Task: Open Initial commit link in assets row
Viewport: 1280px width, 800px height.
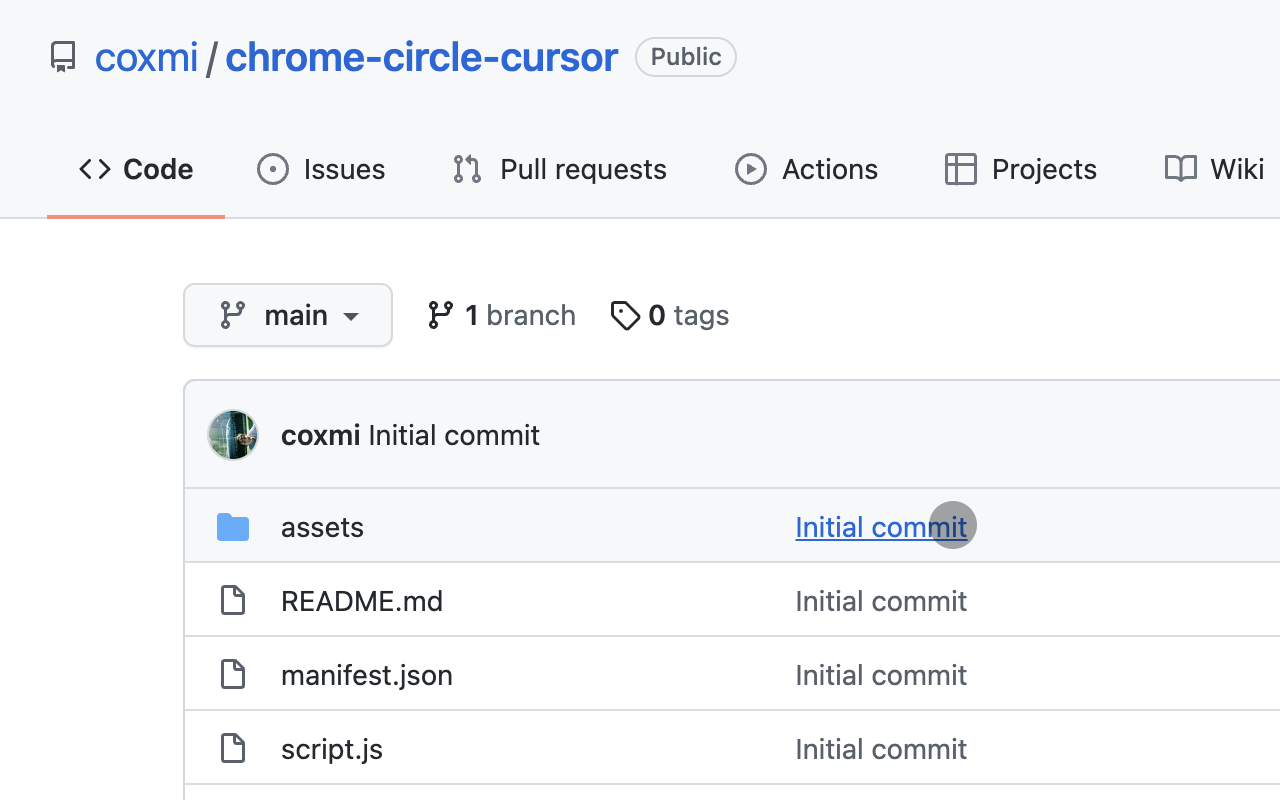Action: [x=881, y=527]
